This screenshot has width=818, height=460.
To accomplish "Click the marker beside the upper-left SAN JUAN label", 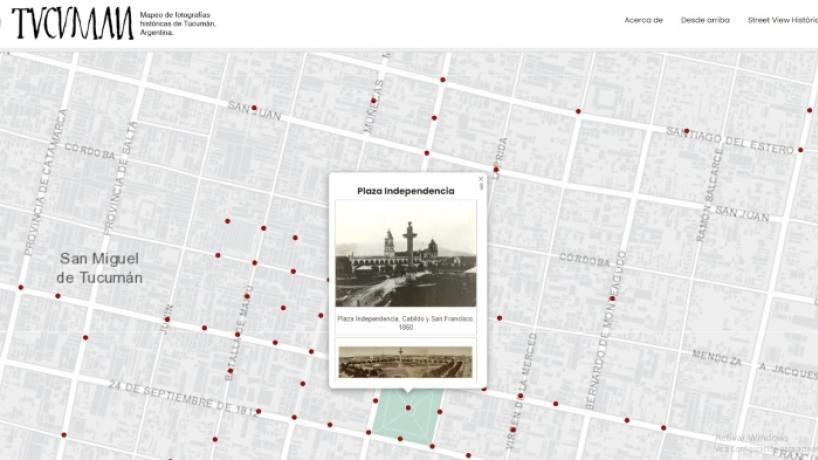I will point(253,108).
